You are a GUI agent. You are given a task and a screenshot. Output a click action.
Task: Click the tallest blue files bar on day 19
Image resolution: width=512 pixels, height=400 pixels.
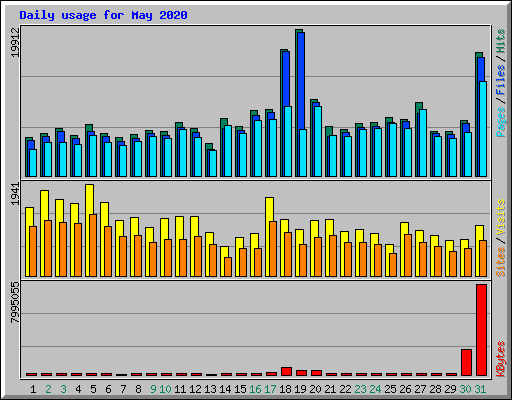click(x=300, y=80)
